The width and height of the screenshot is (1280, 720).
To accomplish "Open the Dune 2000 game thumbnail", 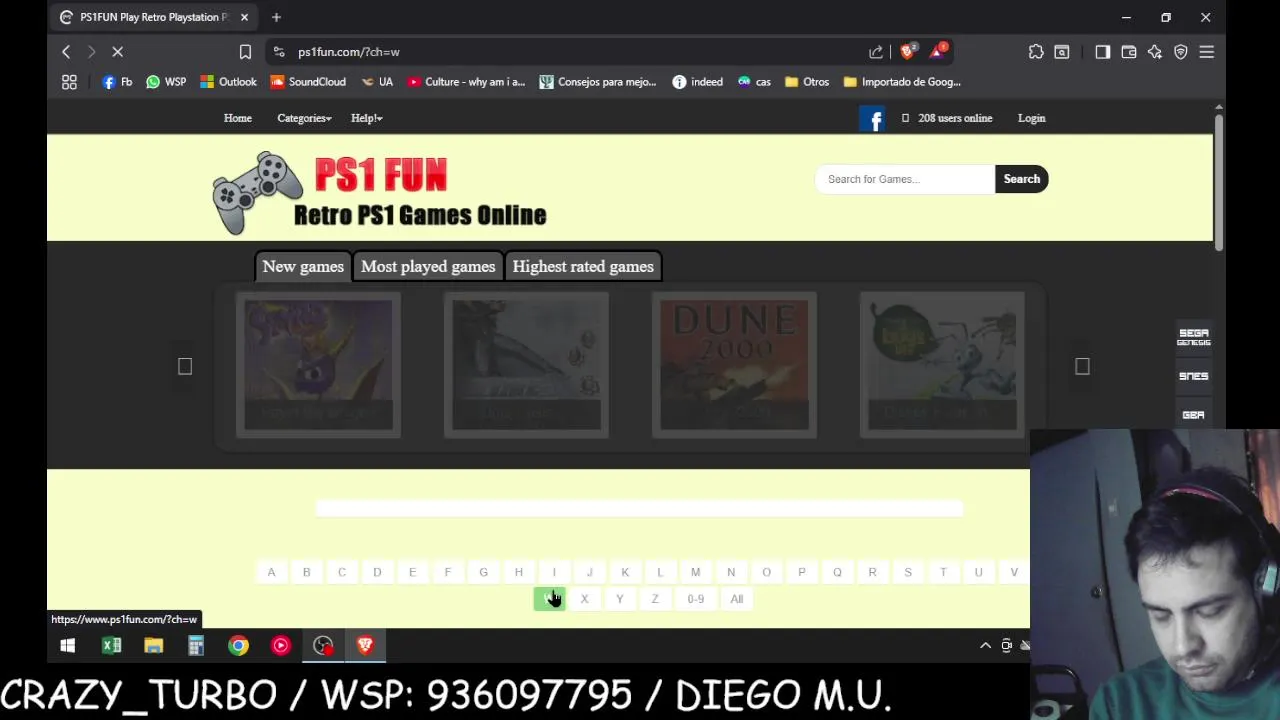I will click(x=734, y=365).
